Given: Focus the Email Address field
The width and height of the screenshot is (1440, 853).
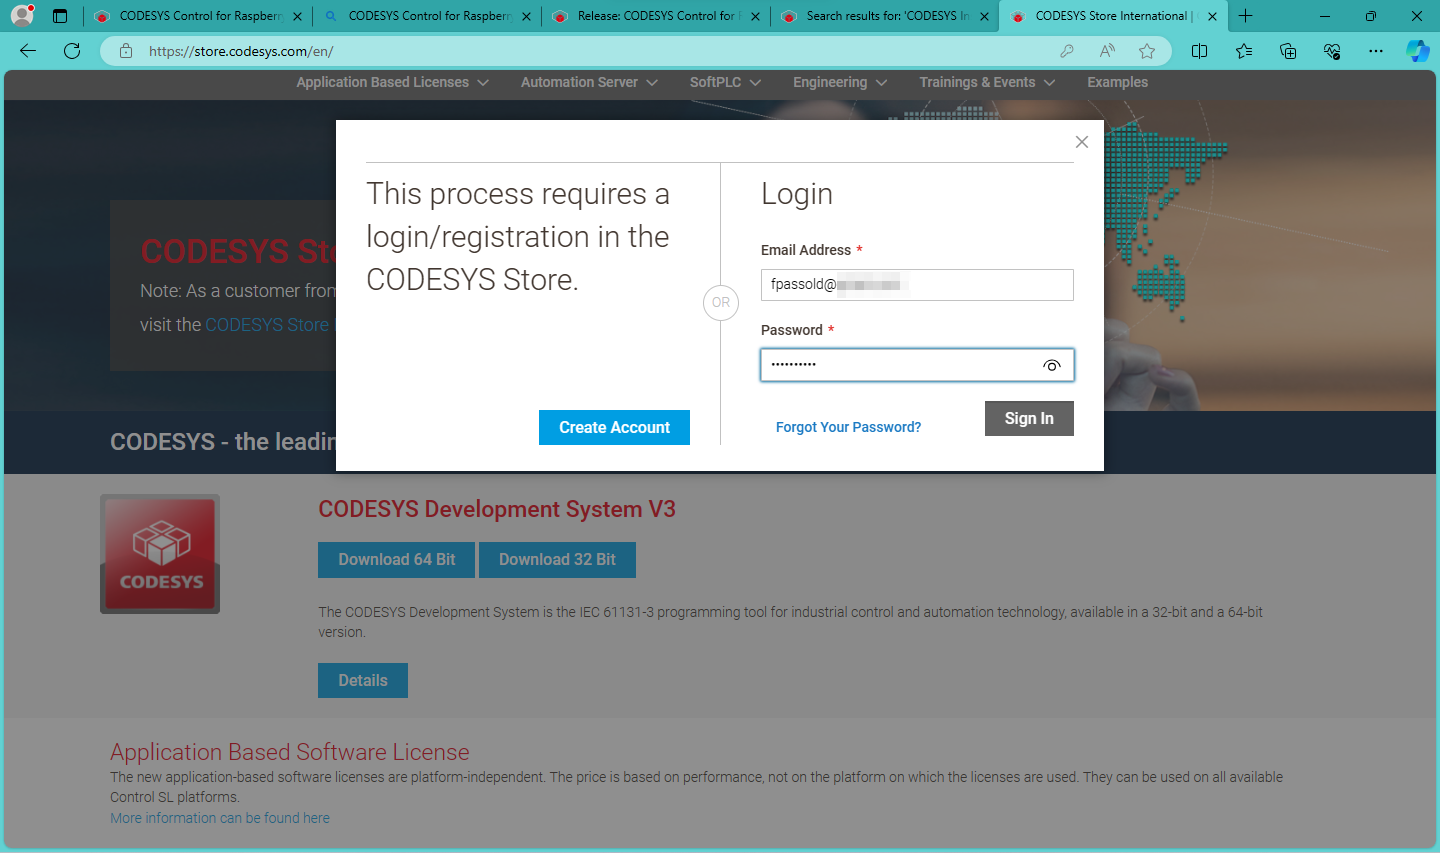Looking at the screenshot, I should [917, 285].
